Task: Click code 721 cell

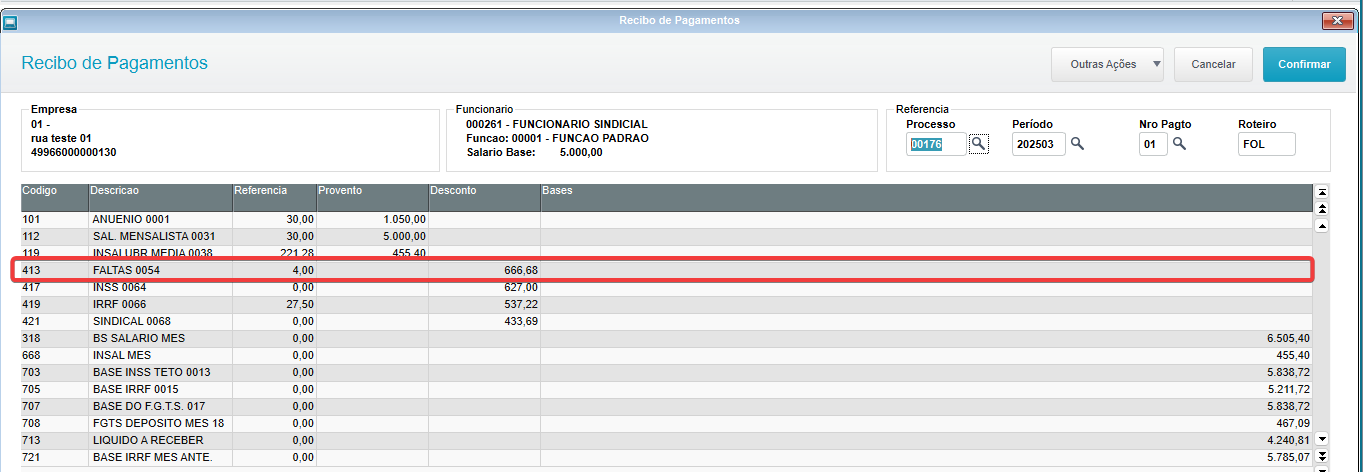Action: pos(54,457)
